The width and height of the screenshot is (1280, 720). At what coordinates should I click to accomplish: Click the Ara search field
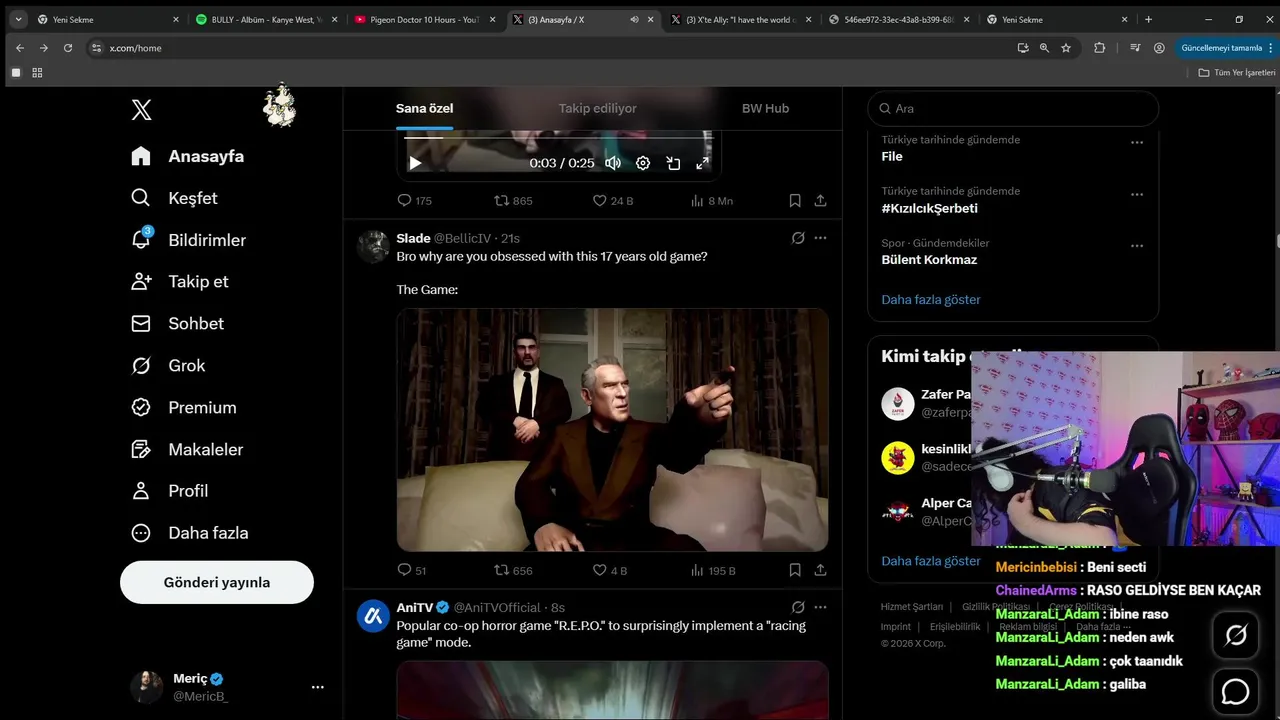(x=1013, y=108)
